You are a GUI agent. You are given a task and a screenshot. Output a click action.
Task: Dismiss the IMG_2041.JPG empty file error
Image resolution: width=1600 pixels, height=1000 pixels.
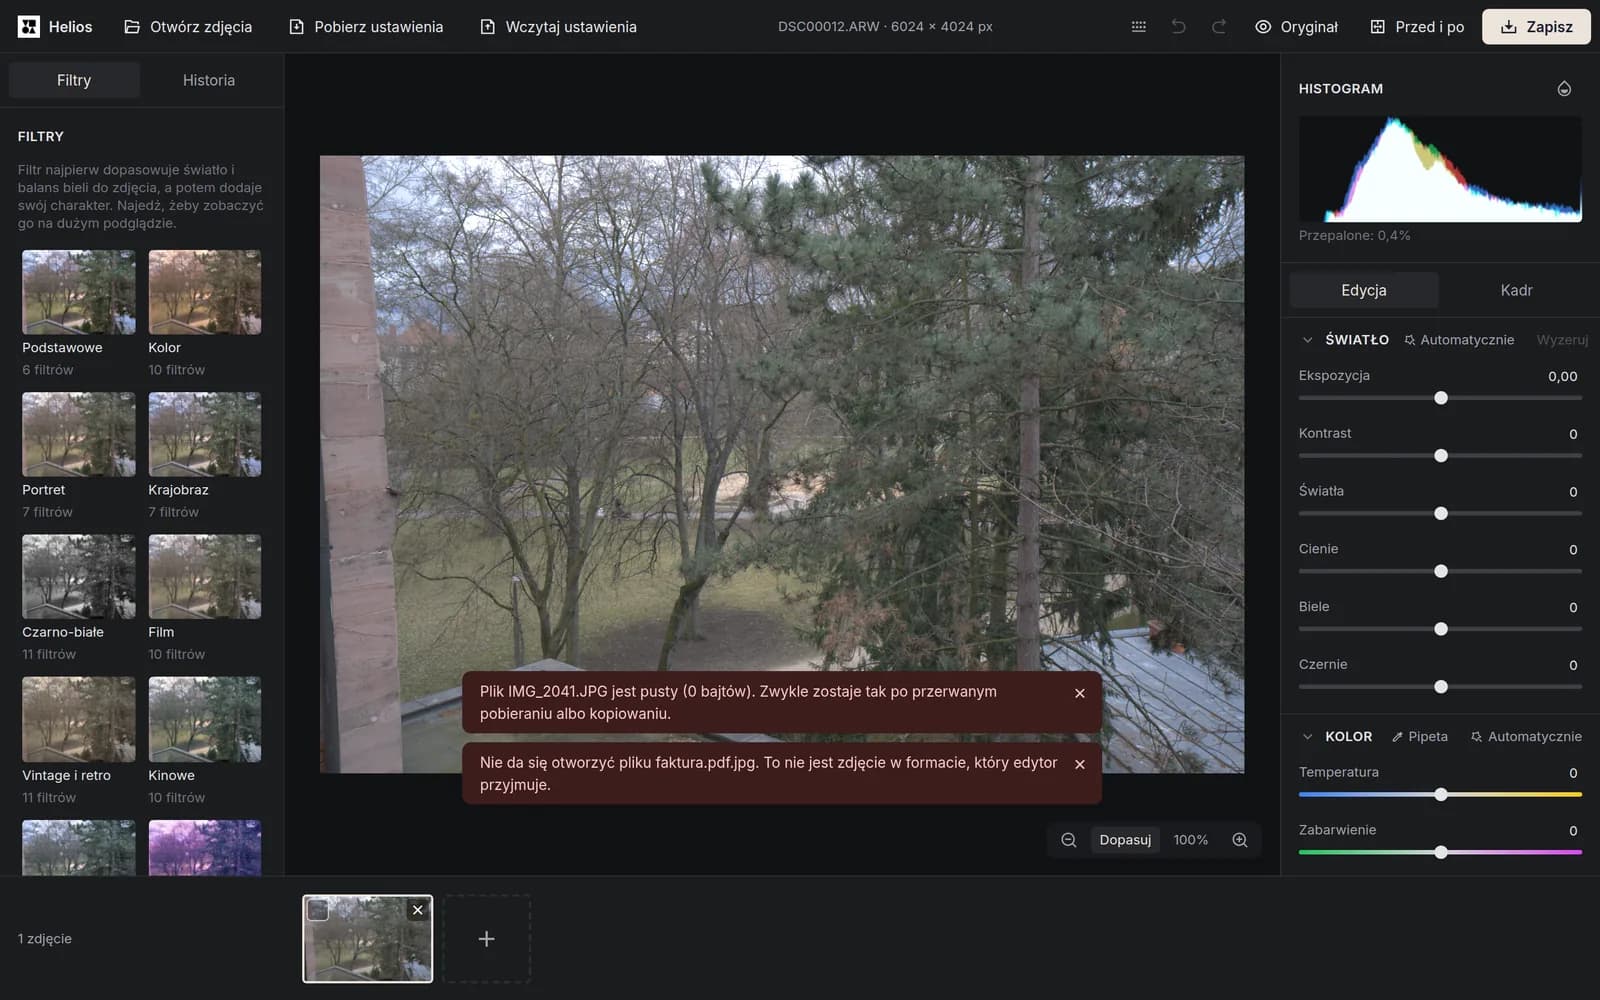pos(1080,693)
